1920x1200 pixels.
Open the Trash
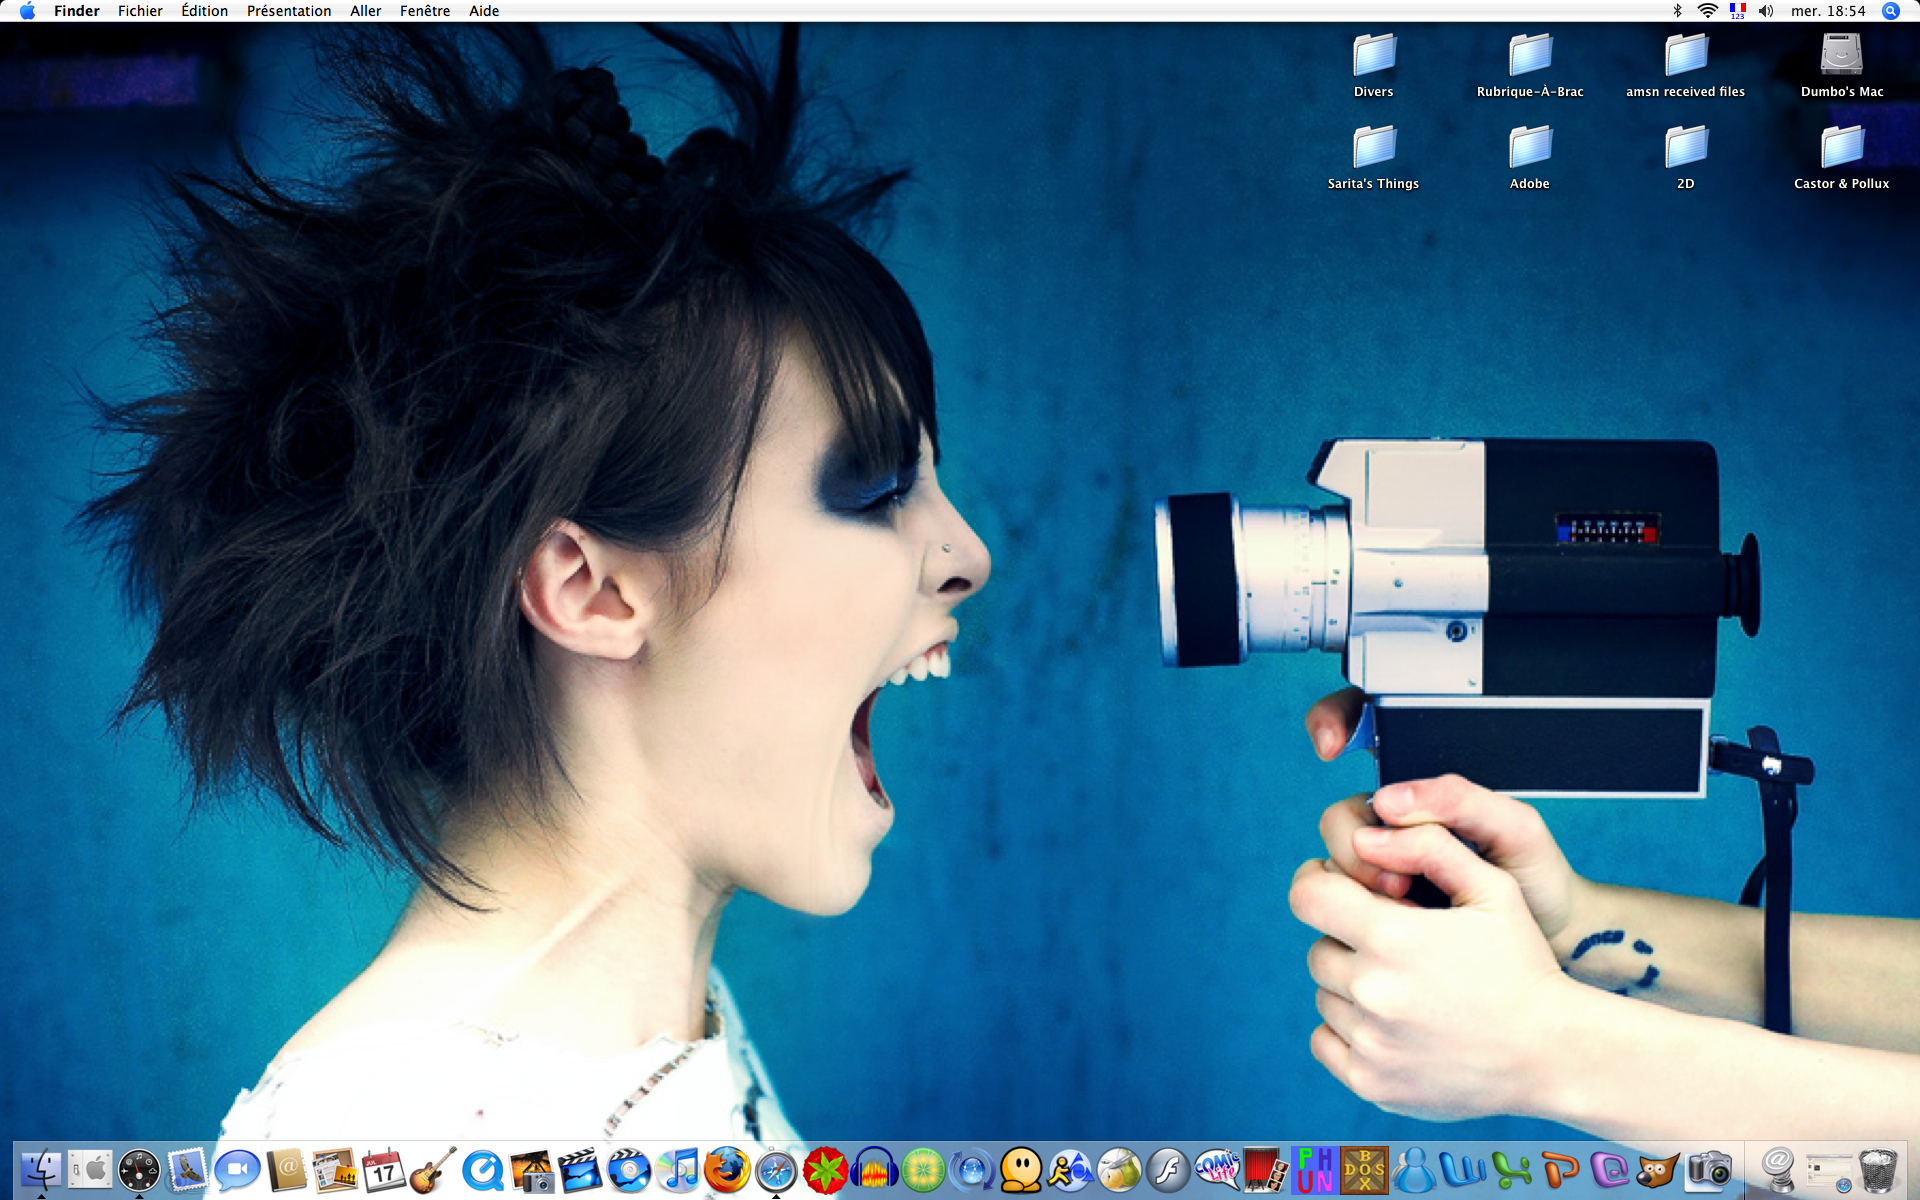pos(1877,1170)
